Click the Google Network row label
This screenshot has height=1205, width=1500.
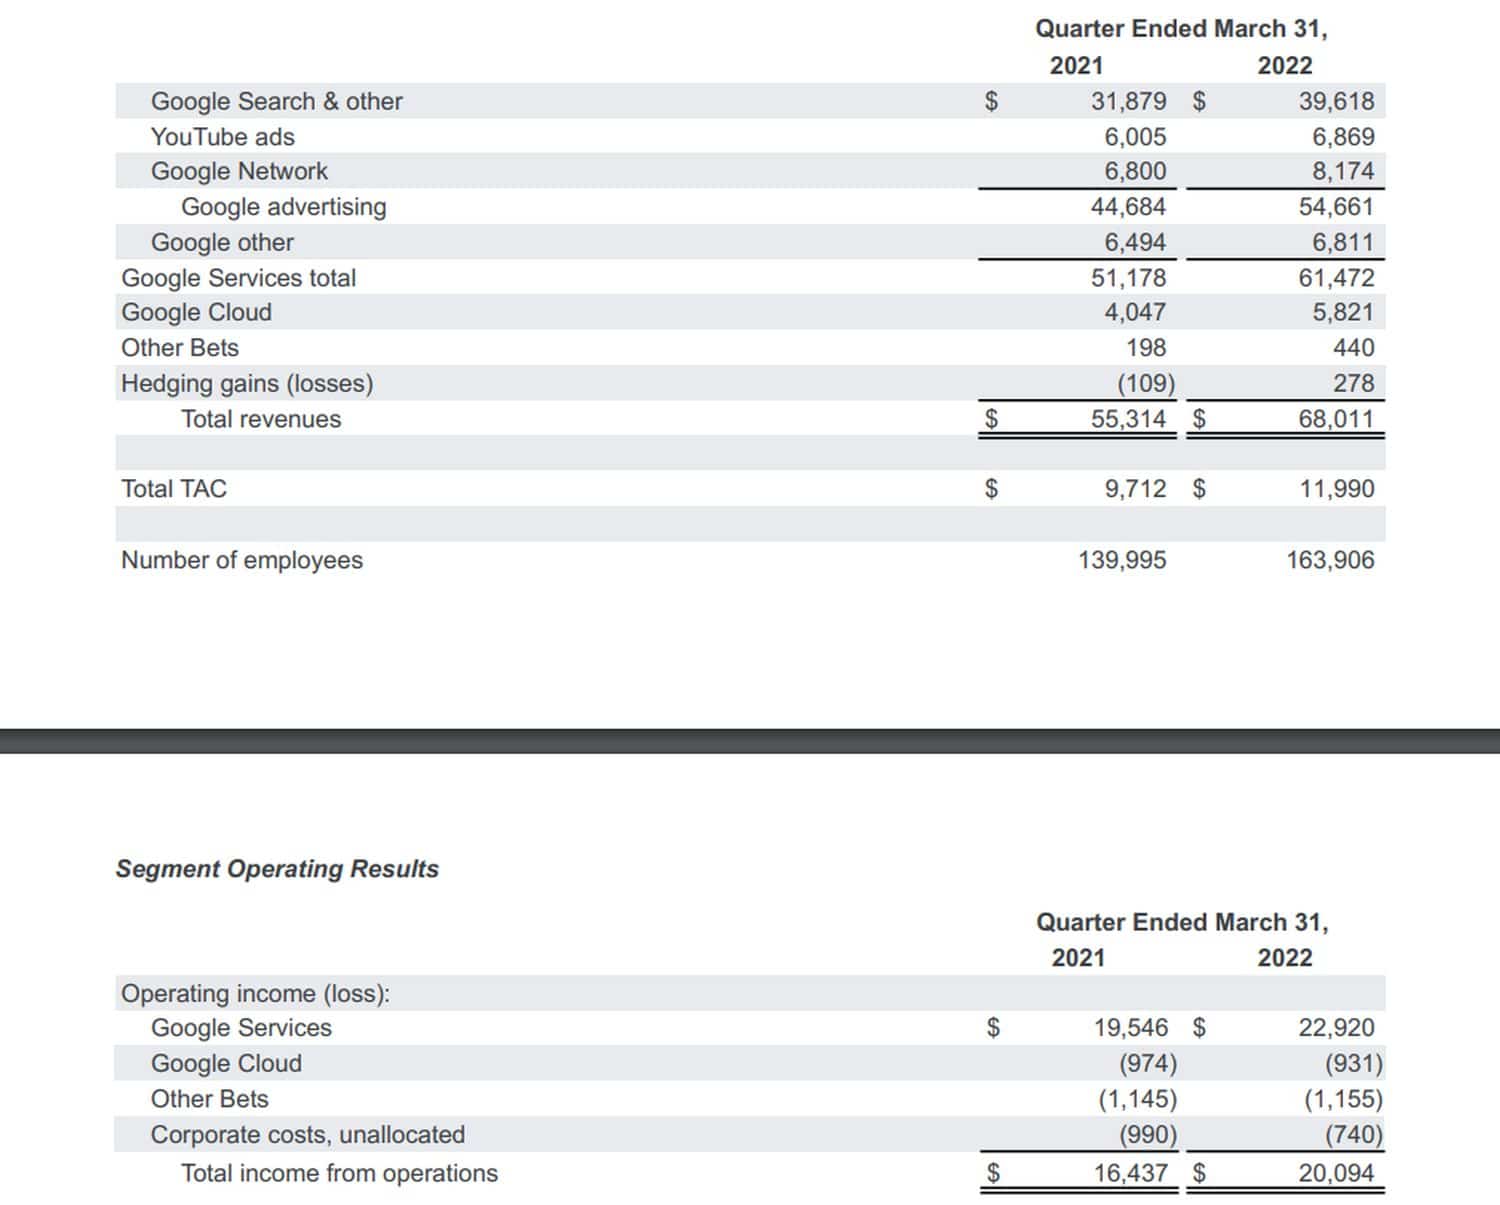(239, 171)
